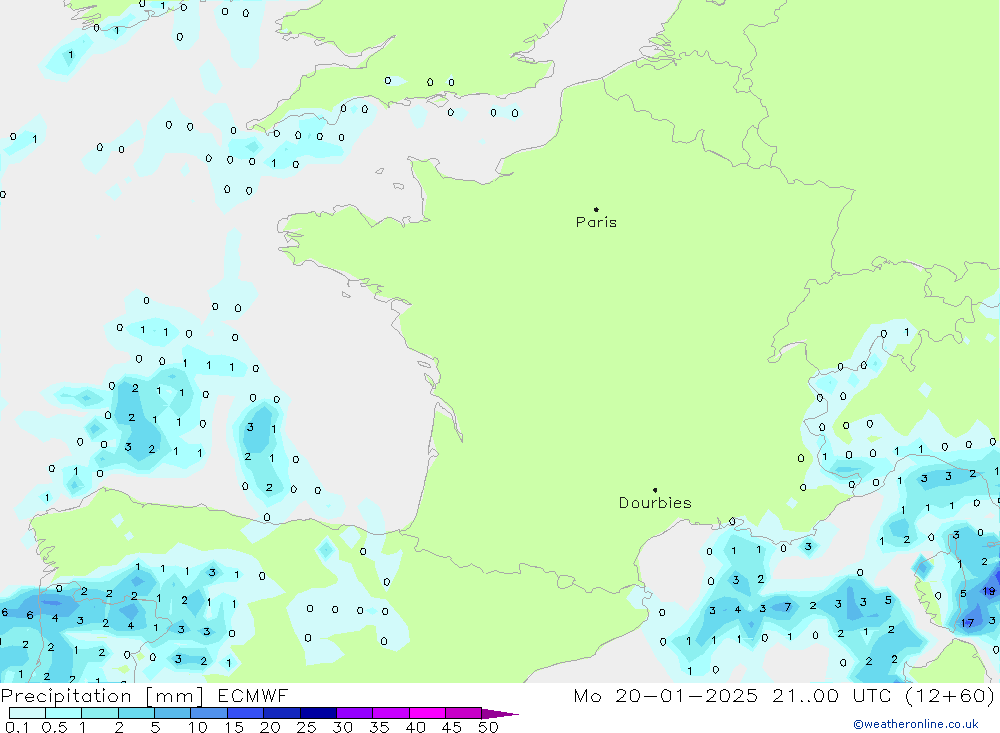Click the 17 mm precipitation value

(967, 623)
